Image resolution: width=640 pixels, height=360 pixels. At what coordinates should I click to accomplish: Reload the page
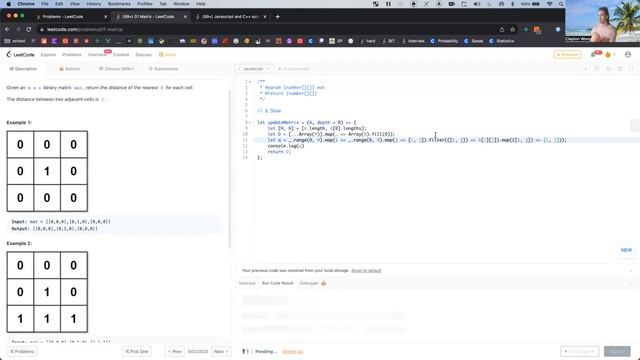click(x=29, y=29)
